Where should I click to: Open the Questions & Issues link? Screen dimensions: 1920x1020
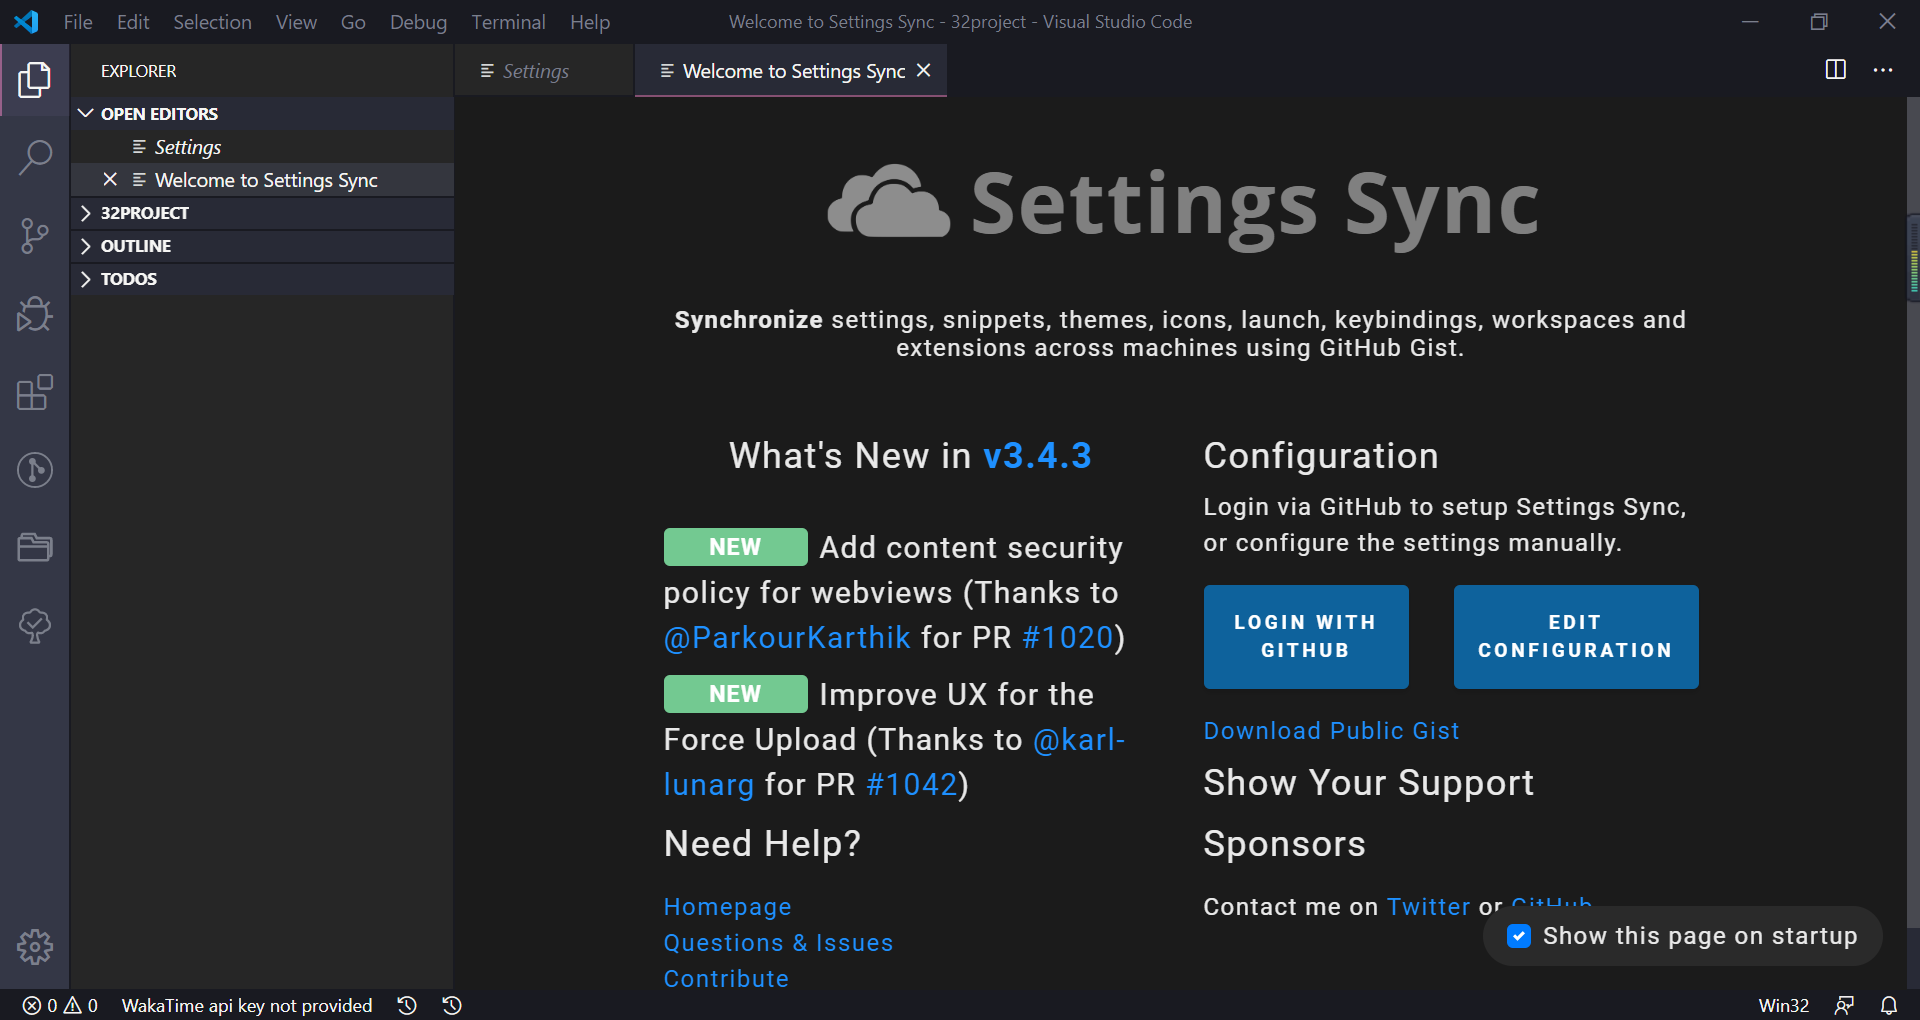[x=778, y=942]
